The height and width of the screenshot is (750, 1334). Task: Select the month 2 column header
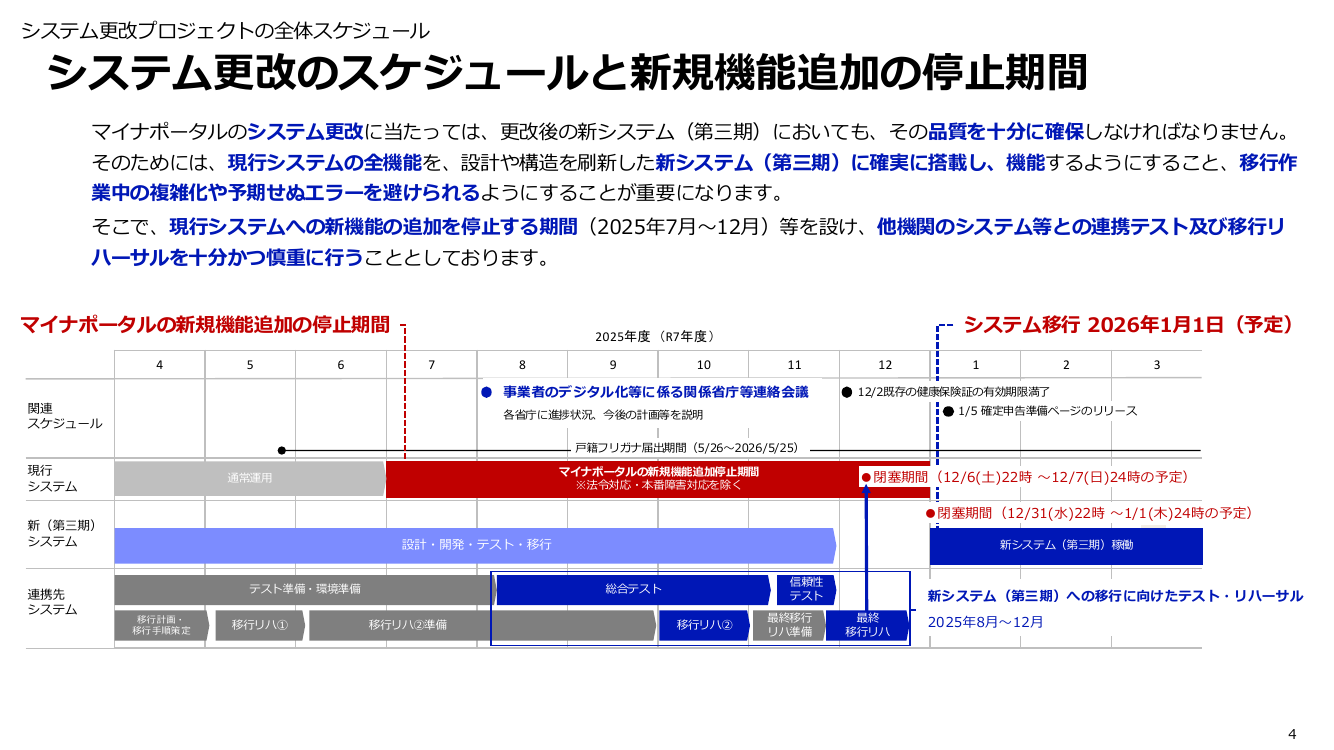(x=1066, y=365)
